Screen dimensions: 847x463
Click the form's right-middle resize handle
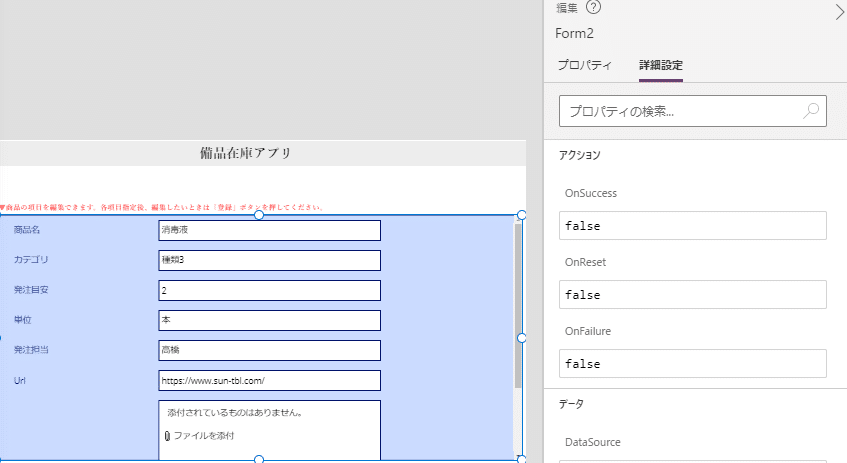522,338
